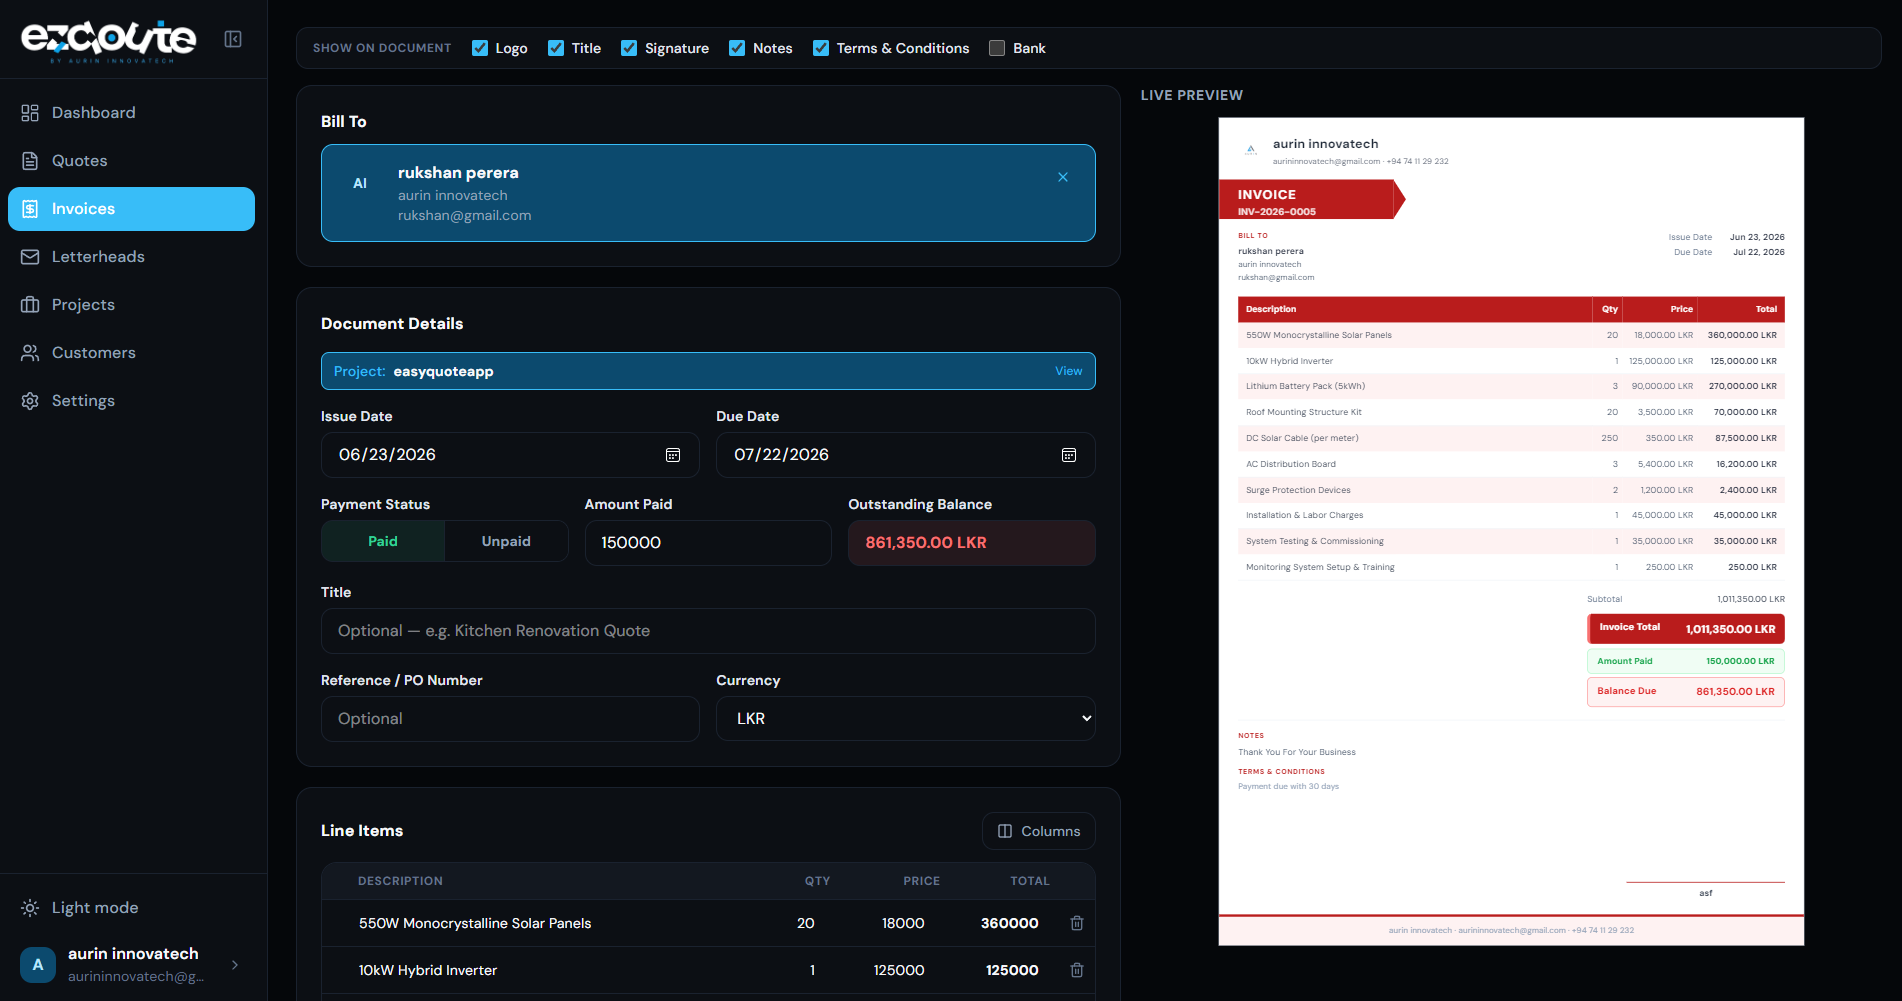This screenshot has height=1001, width=1902.
Task: Click the Quotes document icon
Action: coord(30,161)
